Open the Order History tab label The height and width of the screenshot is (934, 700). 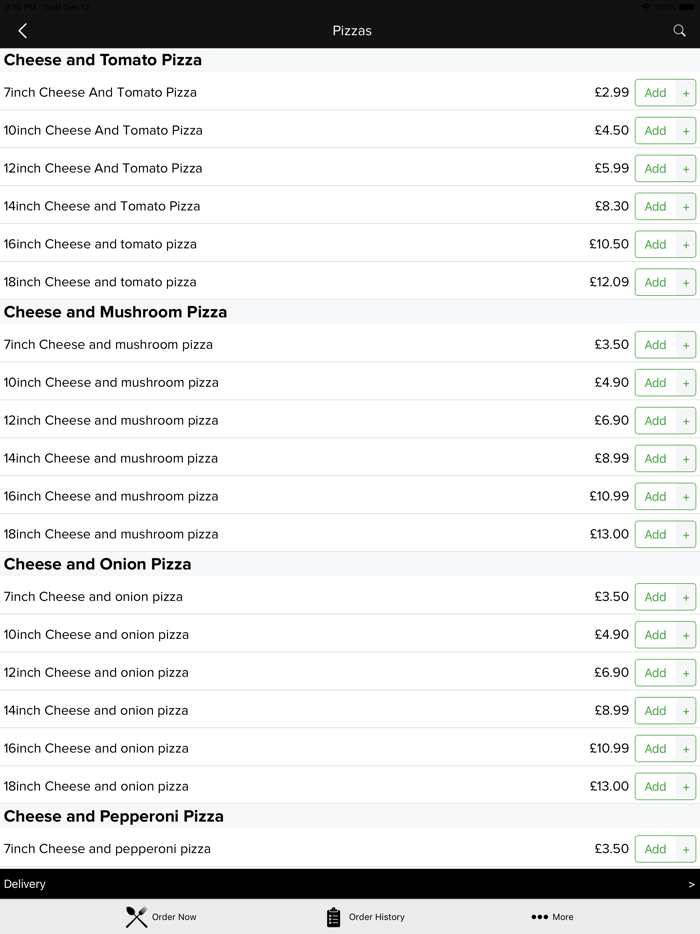377,917
